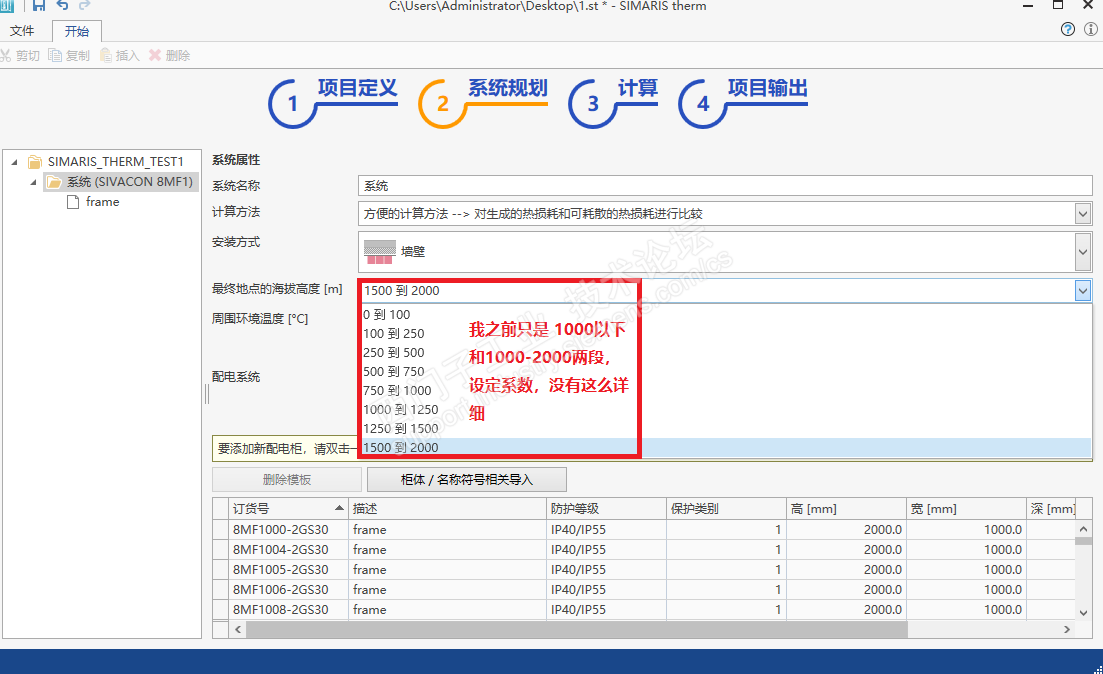Select 系统 (SIVACON 8MF1) in tree
The width and height of the screenshot is (1103, 674).
click(120, 182)
